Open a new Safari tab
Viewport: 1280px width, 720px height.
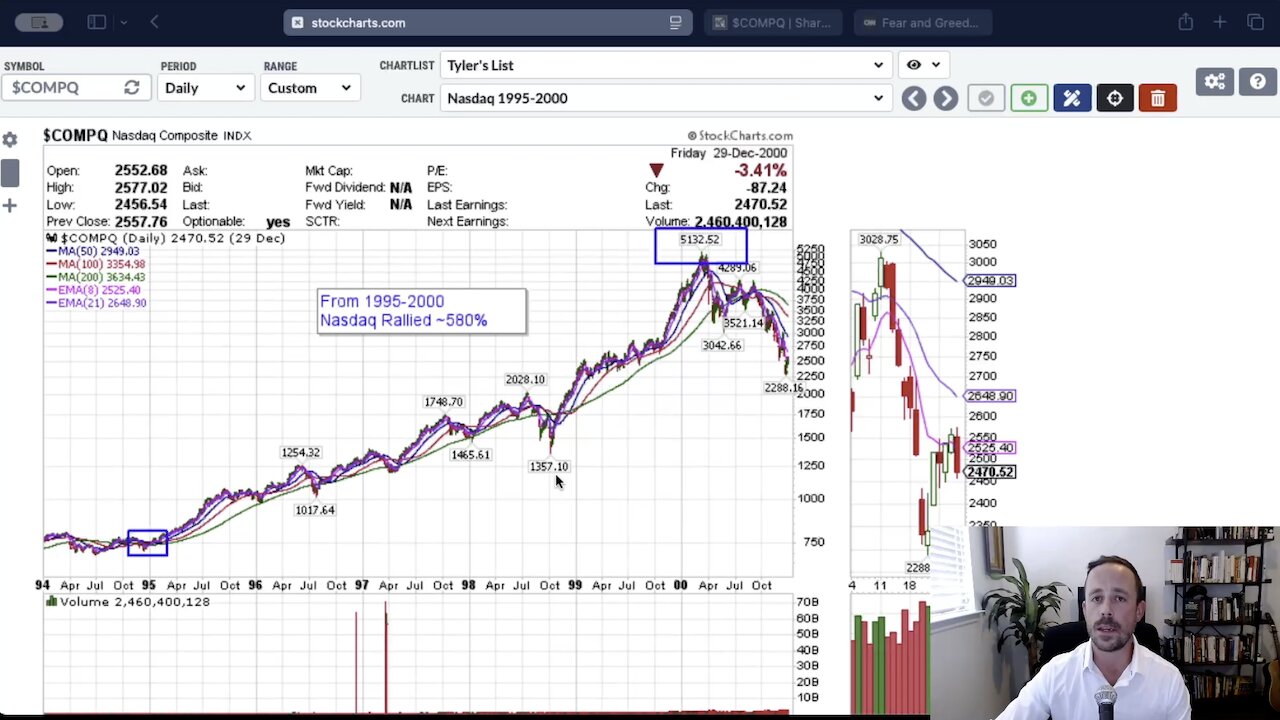pos(1220,22)
